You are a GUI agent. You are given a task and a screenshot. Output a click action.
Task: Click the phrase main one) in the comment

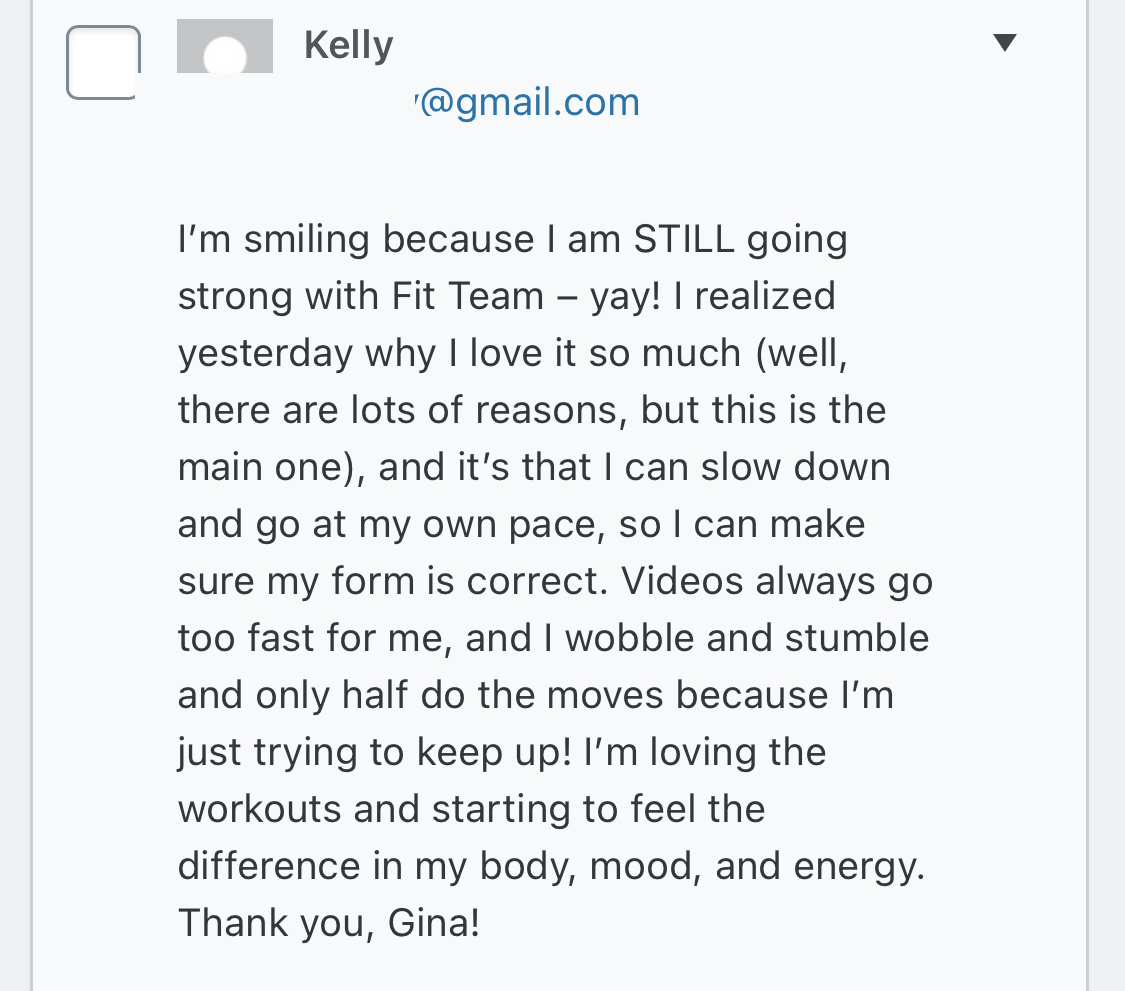[272, 468]
